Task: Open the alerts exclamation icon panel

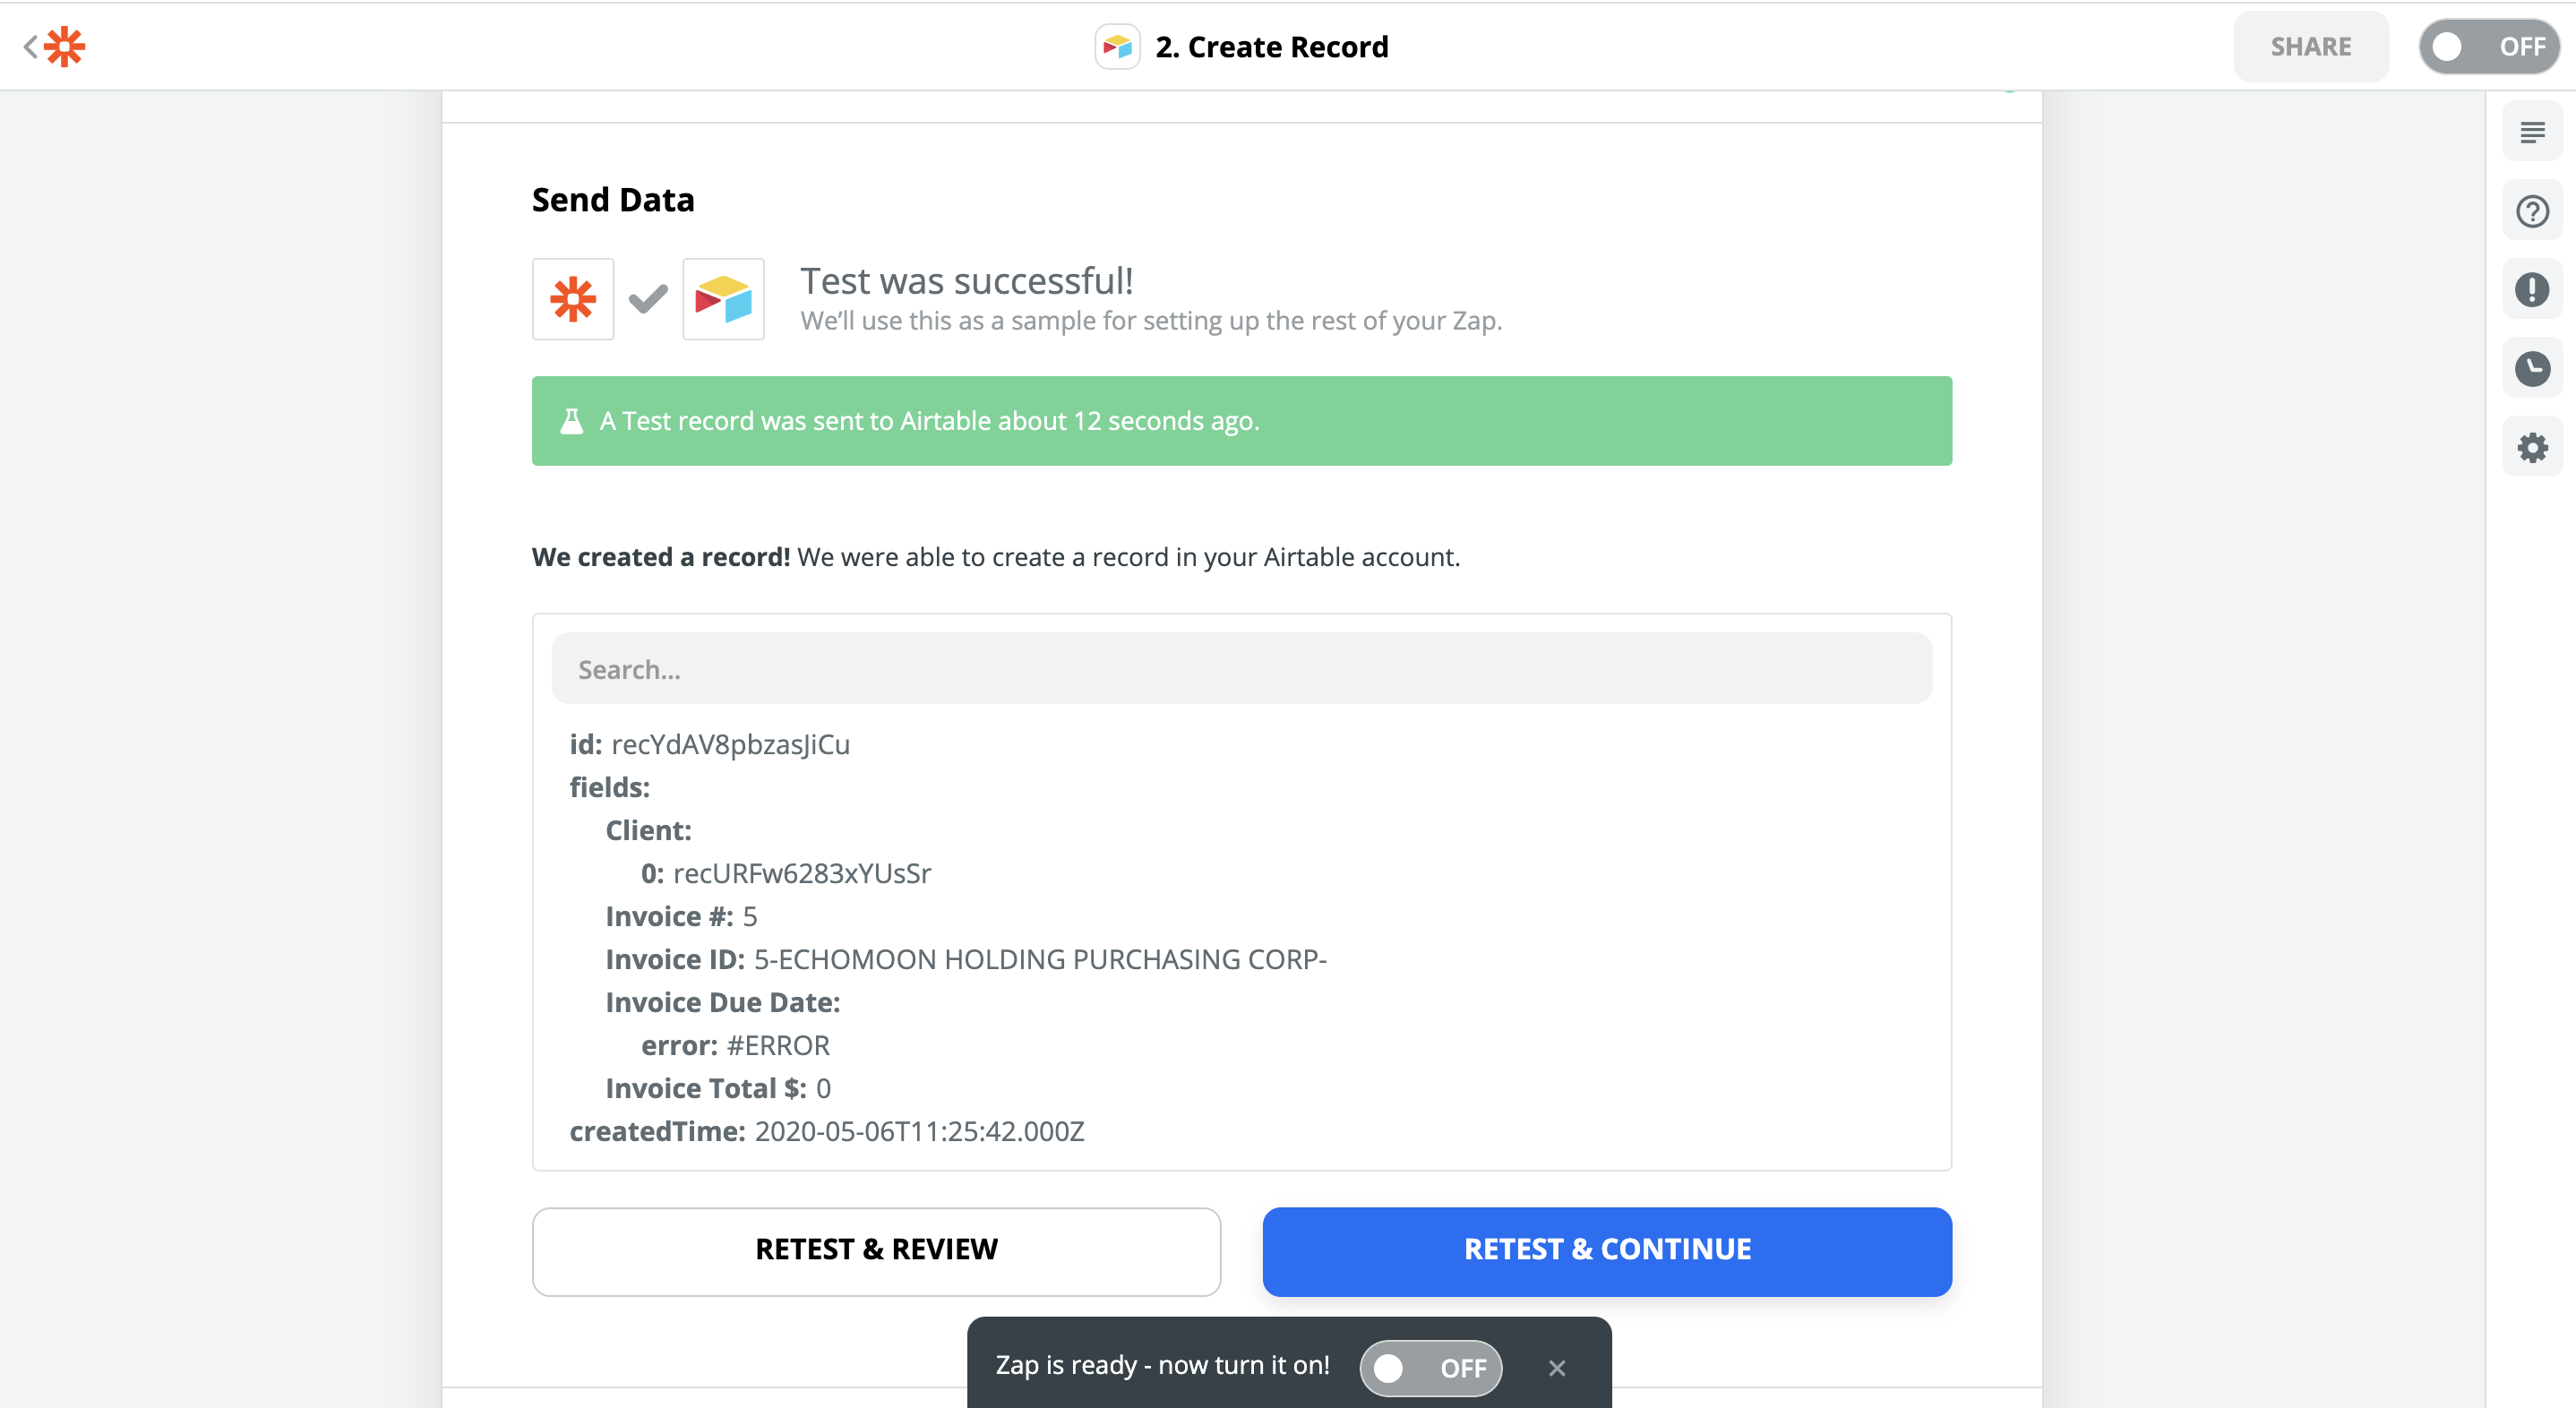Action: point(2531,290)
